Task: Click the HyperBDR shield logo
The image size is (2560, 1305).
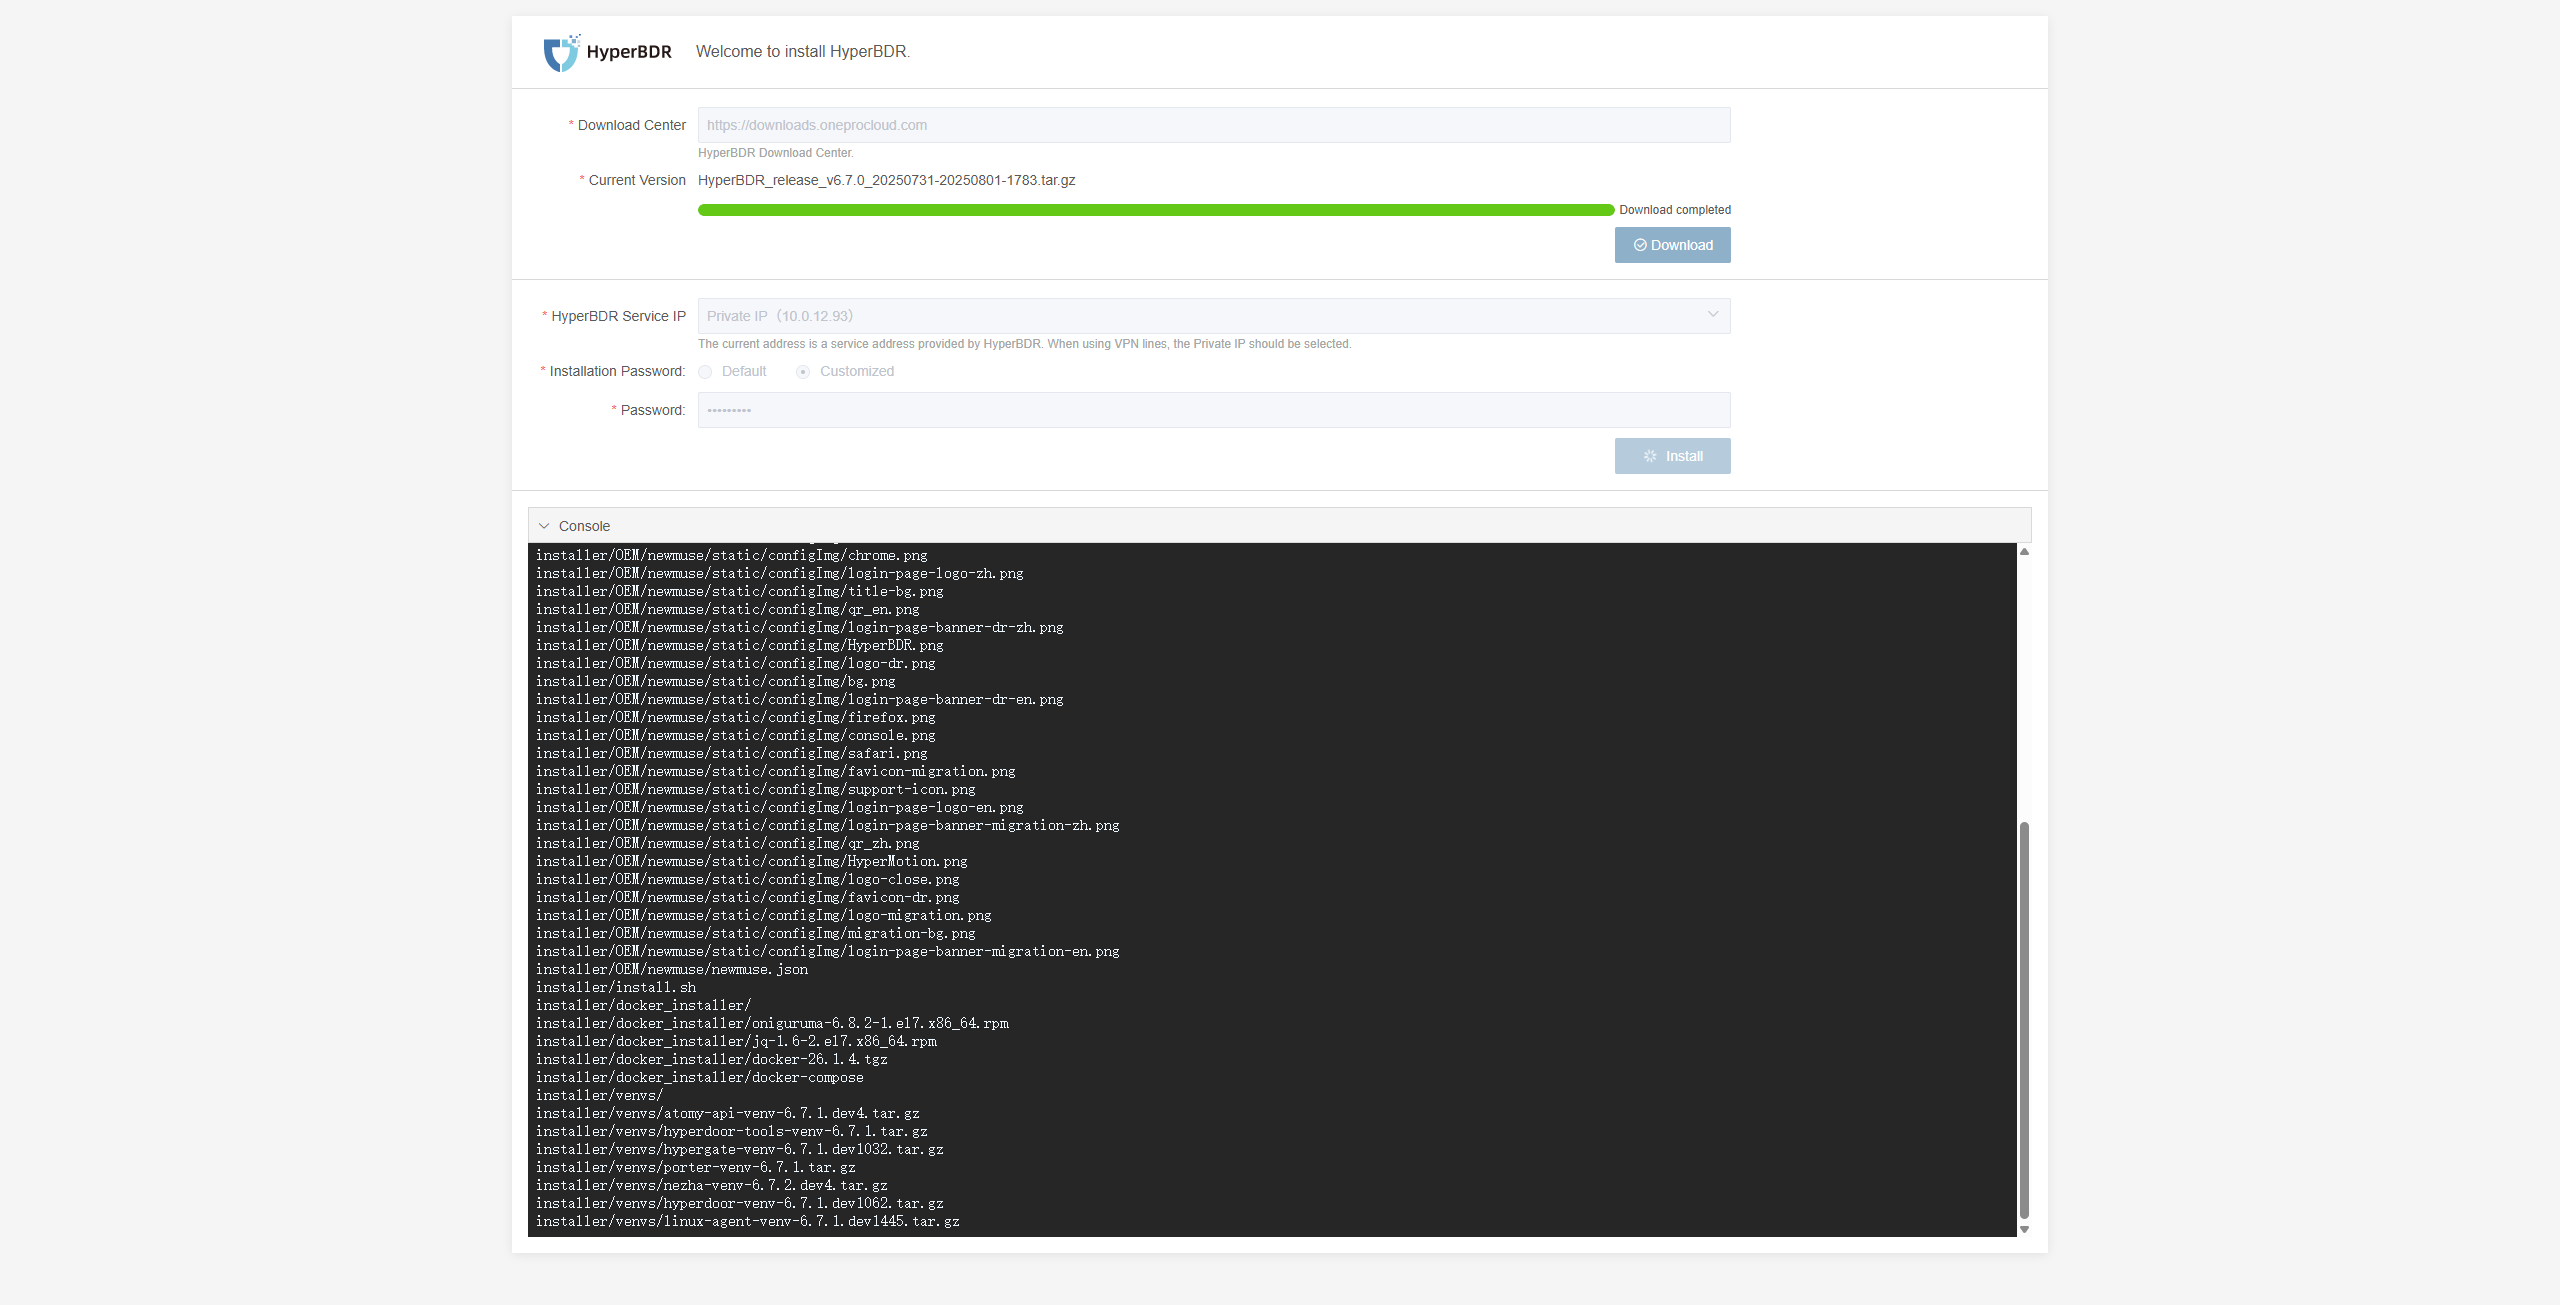Action: (561, 53)
